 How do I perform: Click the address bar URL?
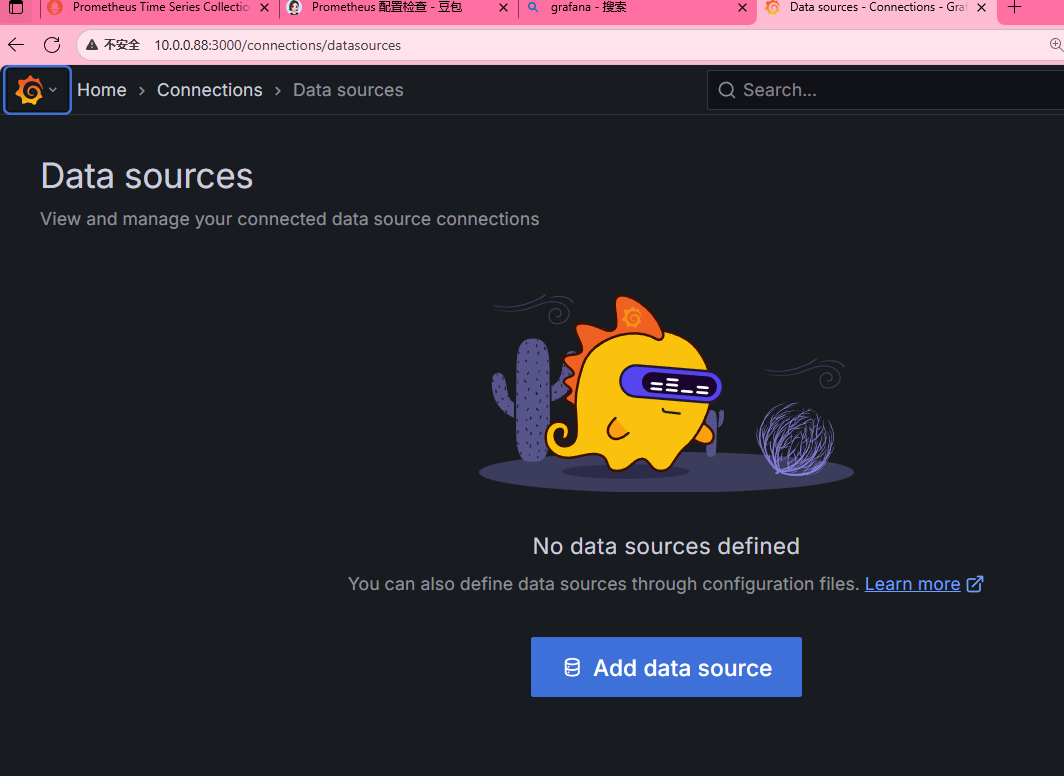click(x=278, y=45)
